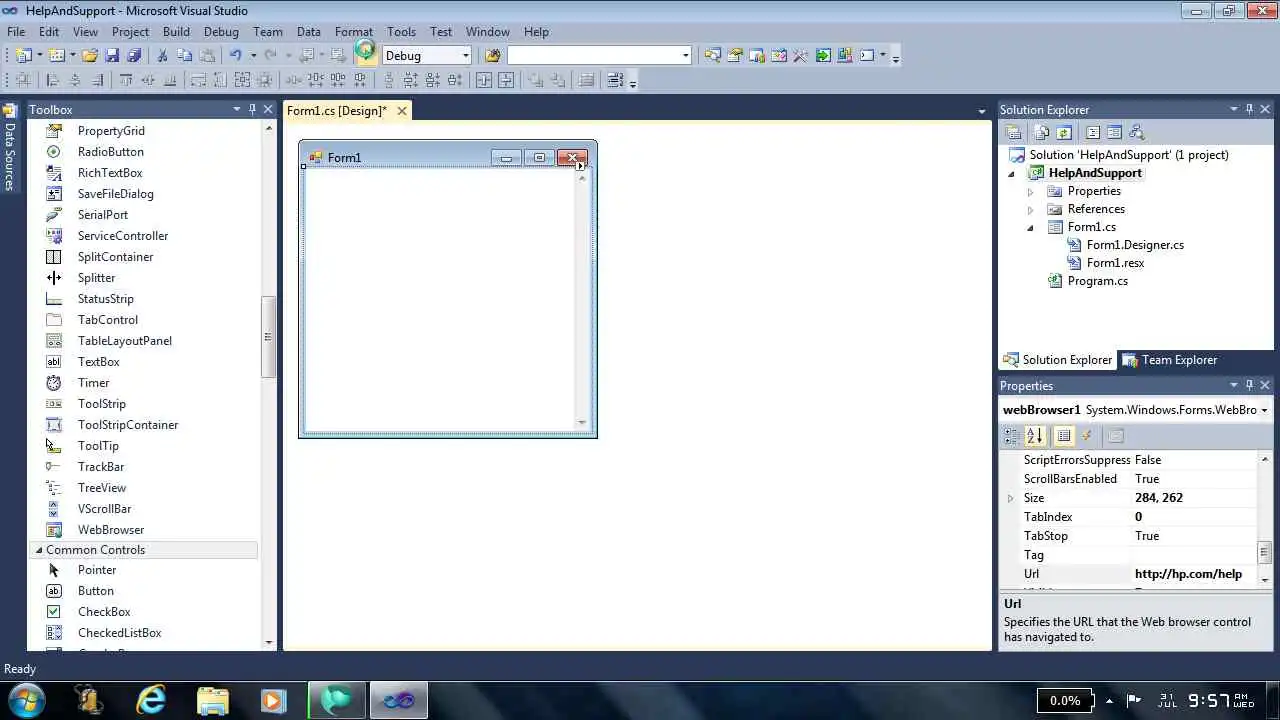The image size is (1280, 720).
Task: Click the New Project toolbar icon
Action: click(x=24, y=56)
